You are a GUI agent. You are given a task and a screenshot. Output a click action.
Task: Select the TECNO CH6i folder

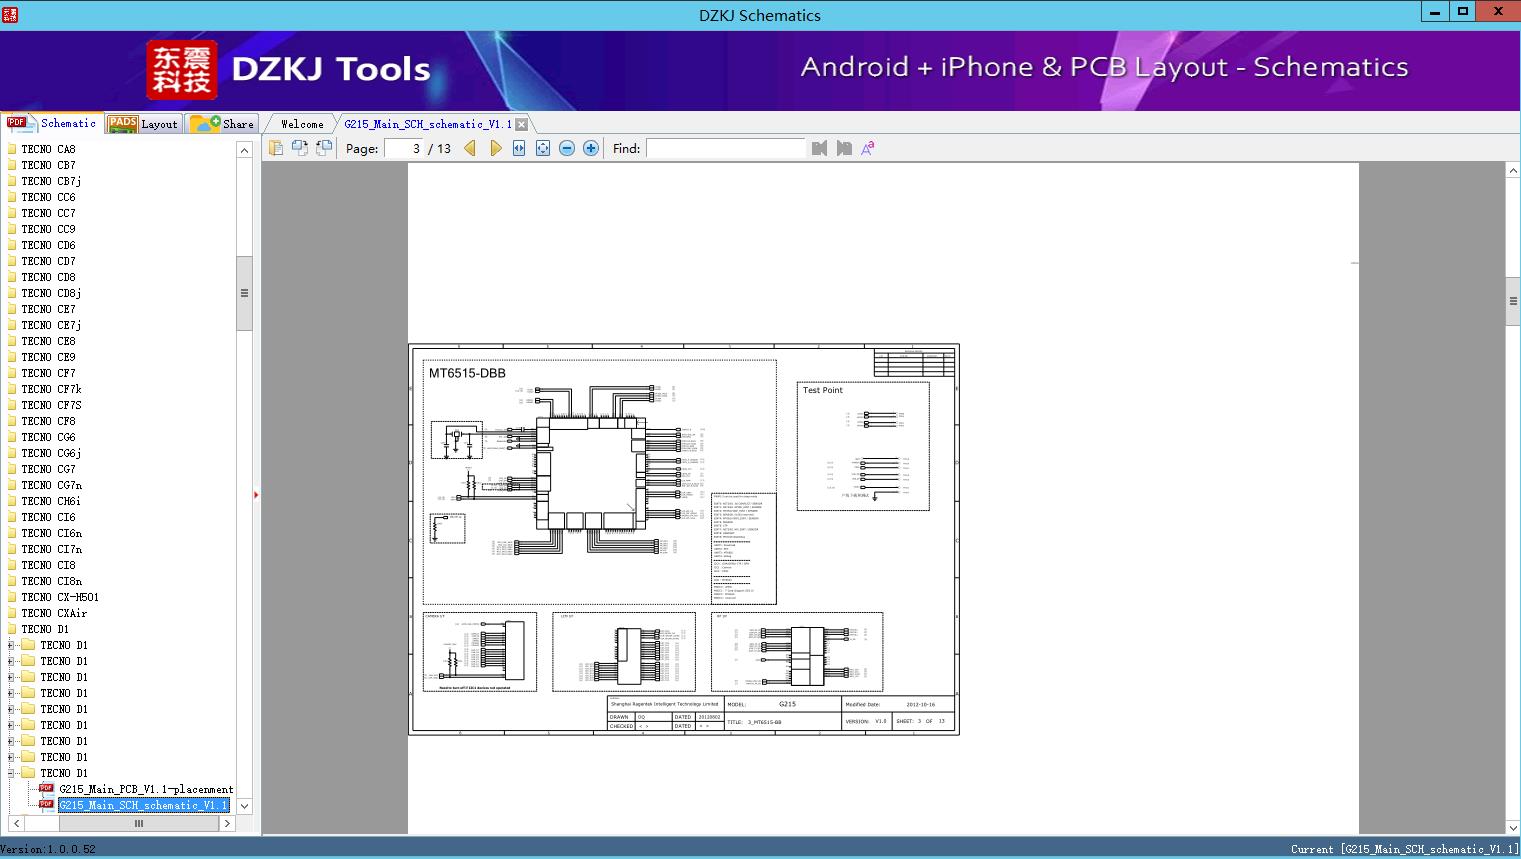[x=51, y=501]
